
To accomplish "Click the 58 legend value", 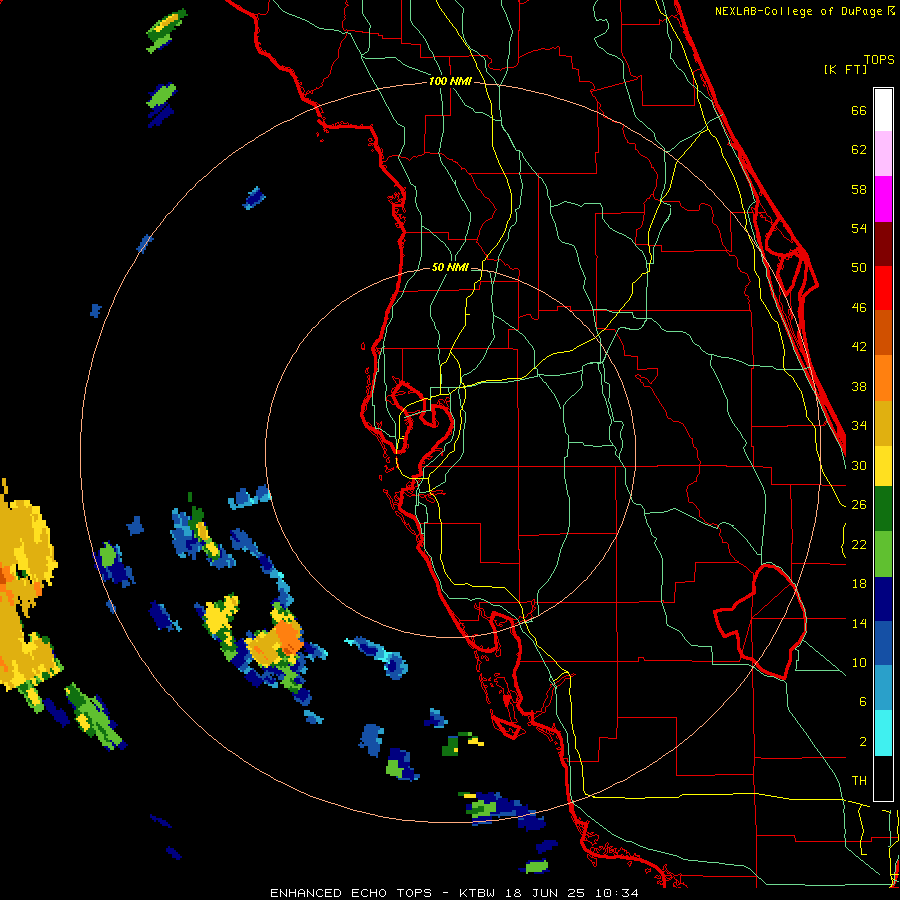I will click(859, 189).
